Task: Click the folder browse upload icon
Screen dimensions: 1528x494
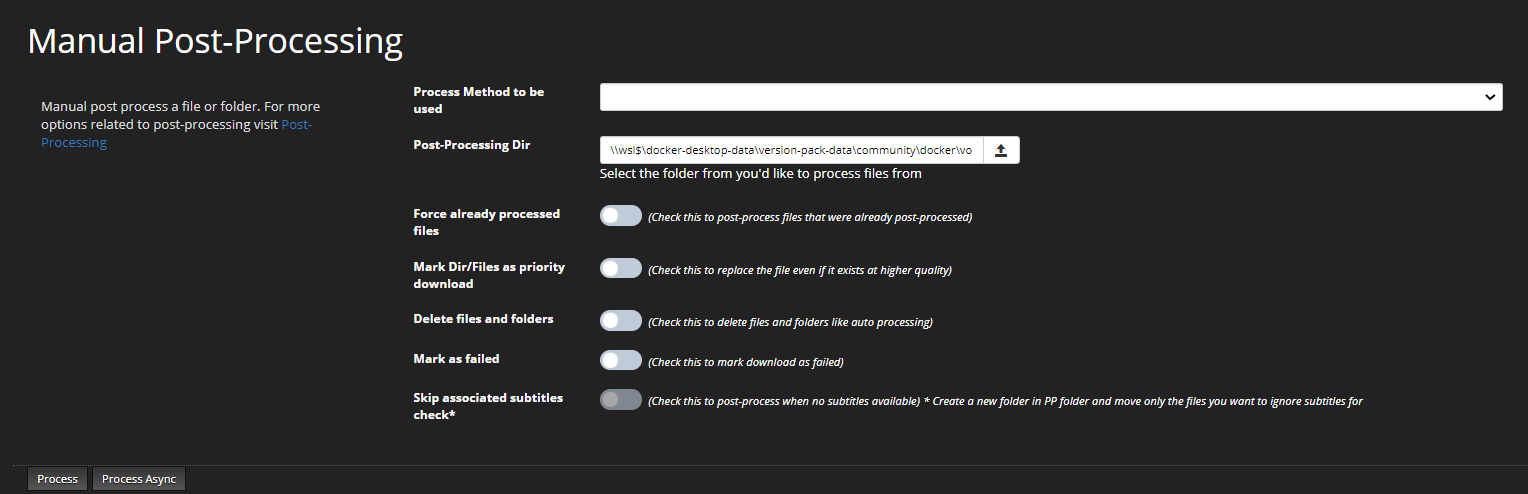Action: [x=1001, y=150]
